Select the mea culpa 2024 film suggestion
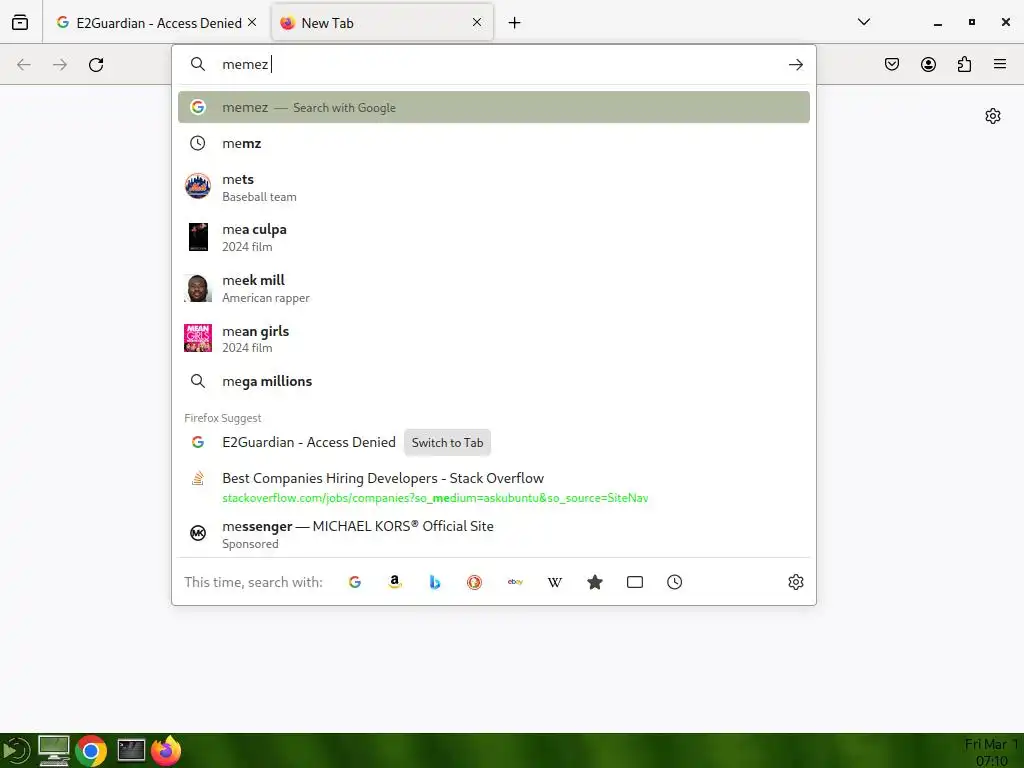 click(494, 237)
